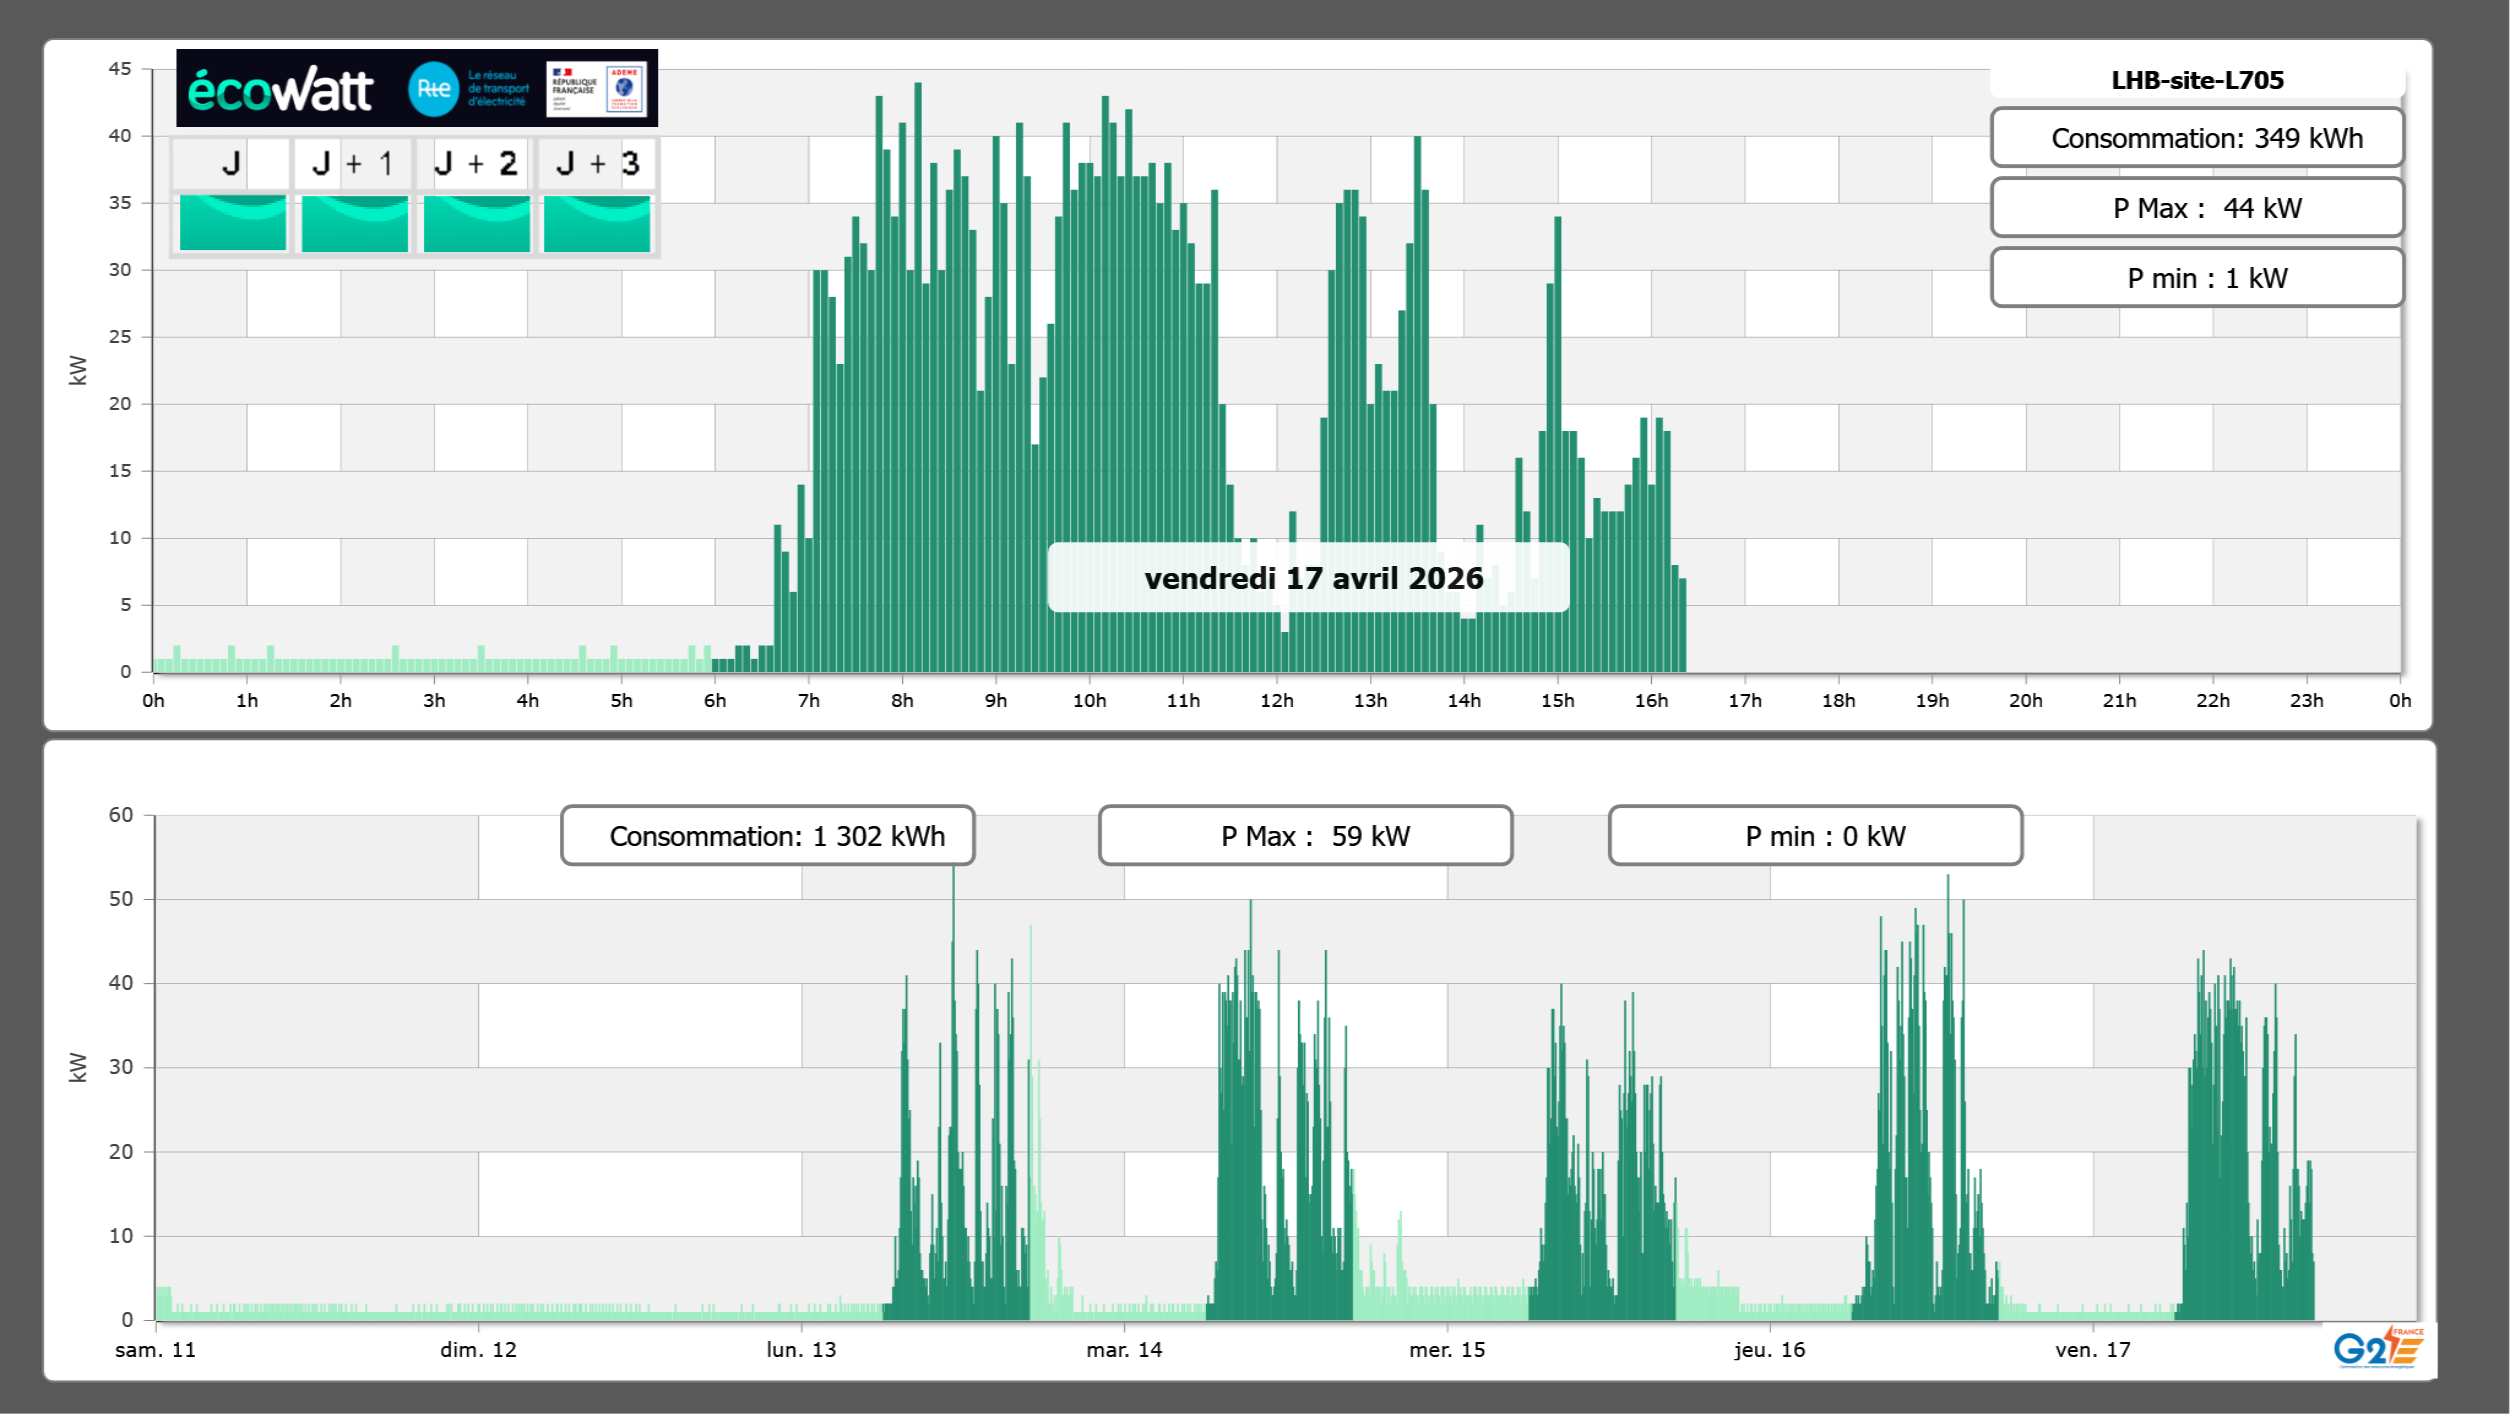Click the LHB-site-L705 site title
2511x1415 pixels.
(x=2196, y=80)
